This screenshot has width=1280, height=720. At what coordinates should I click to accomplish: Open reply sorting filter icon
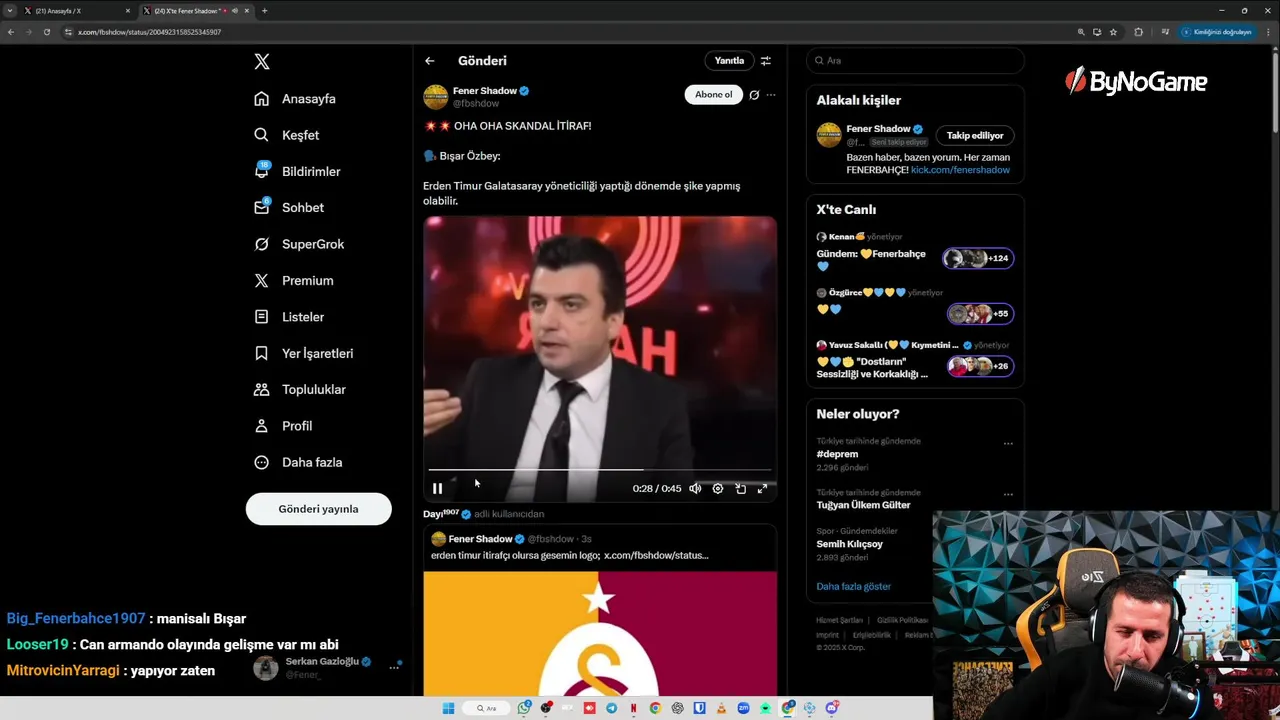pyautogui.click(x=766, y=61)
